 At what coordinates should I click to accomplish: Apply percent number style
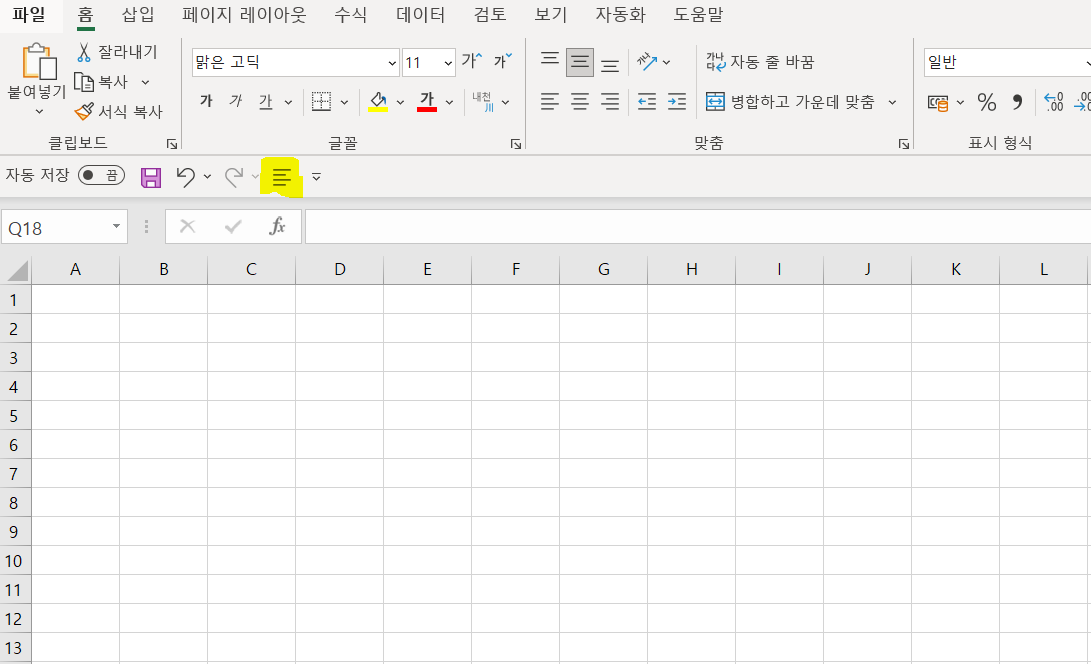(x=985, y=101)
